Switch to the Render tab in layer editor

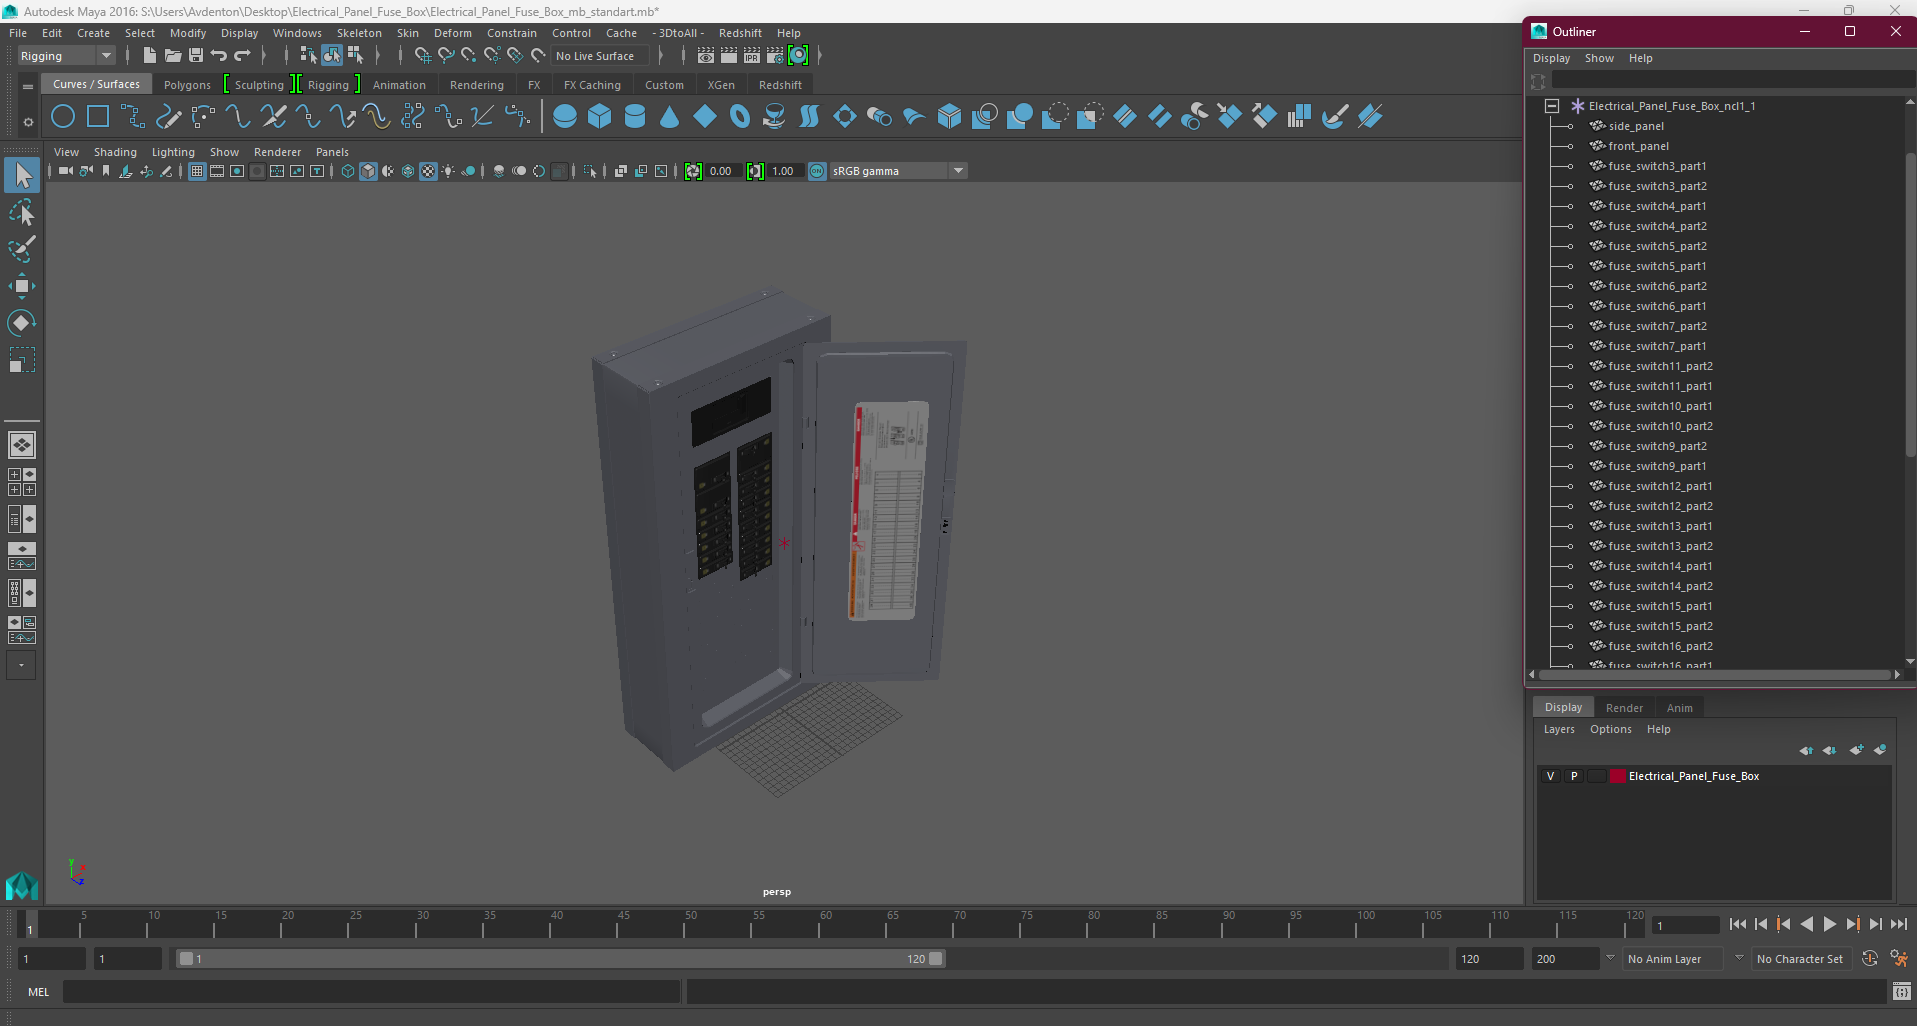[1624, 708]
